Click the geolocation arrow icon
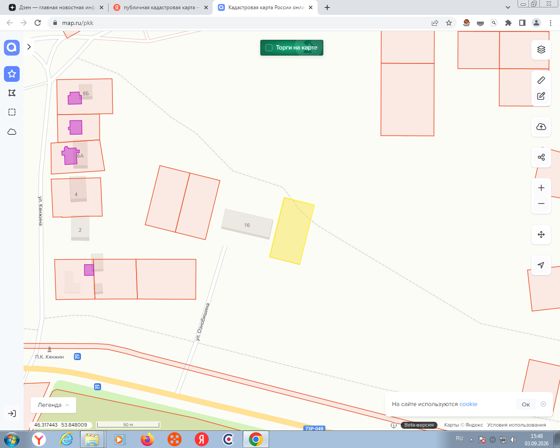Viewport: 560px width, 448px height. pyautogui.click(x=541, y=265)
